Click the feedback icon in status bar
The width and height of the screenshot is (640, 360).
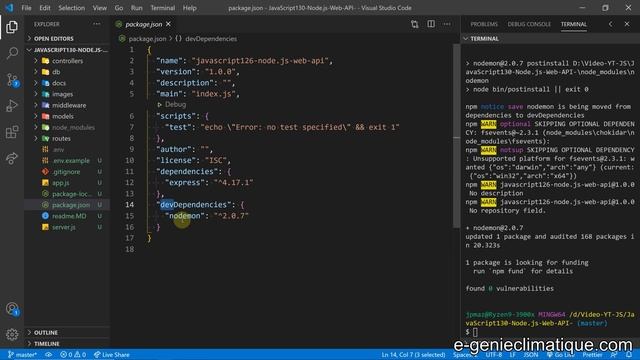point(614,355)
